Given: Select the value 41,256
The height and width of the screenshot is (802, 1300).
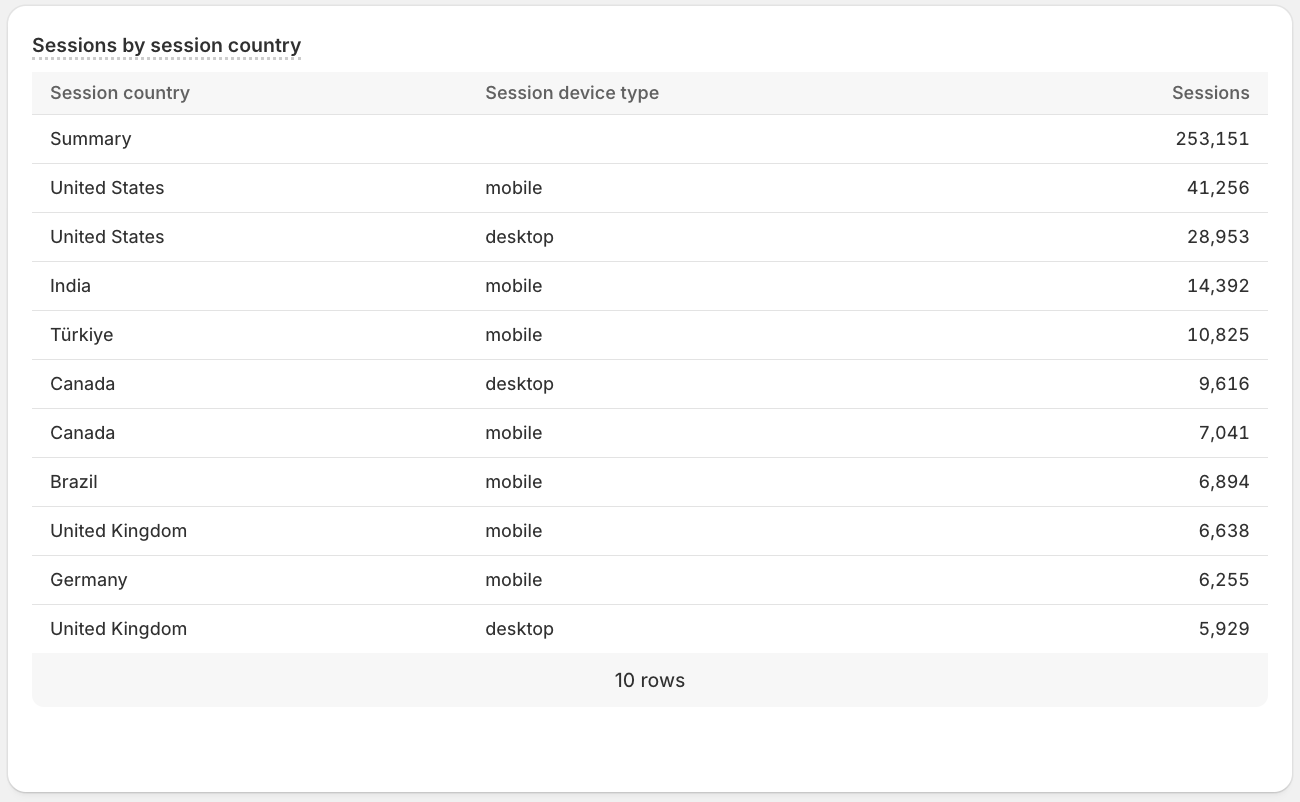Looking at the screenshot, I should (x=1218, y=188).
